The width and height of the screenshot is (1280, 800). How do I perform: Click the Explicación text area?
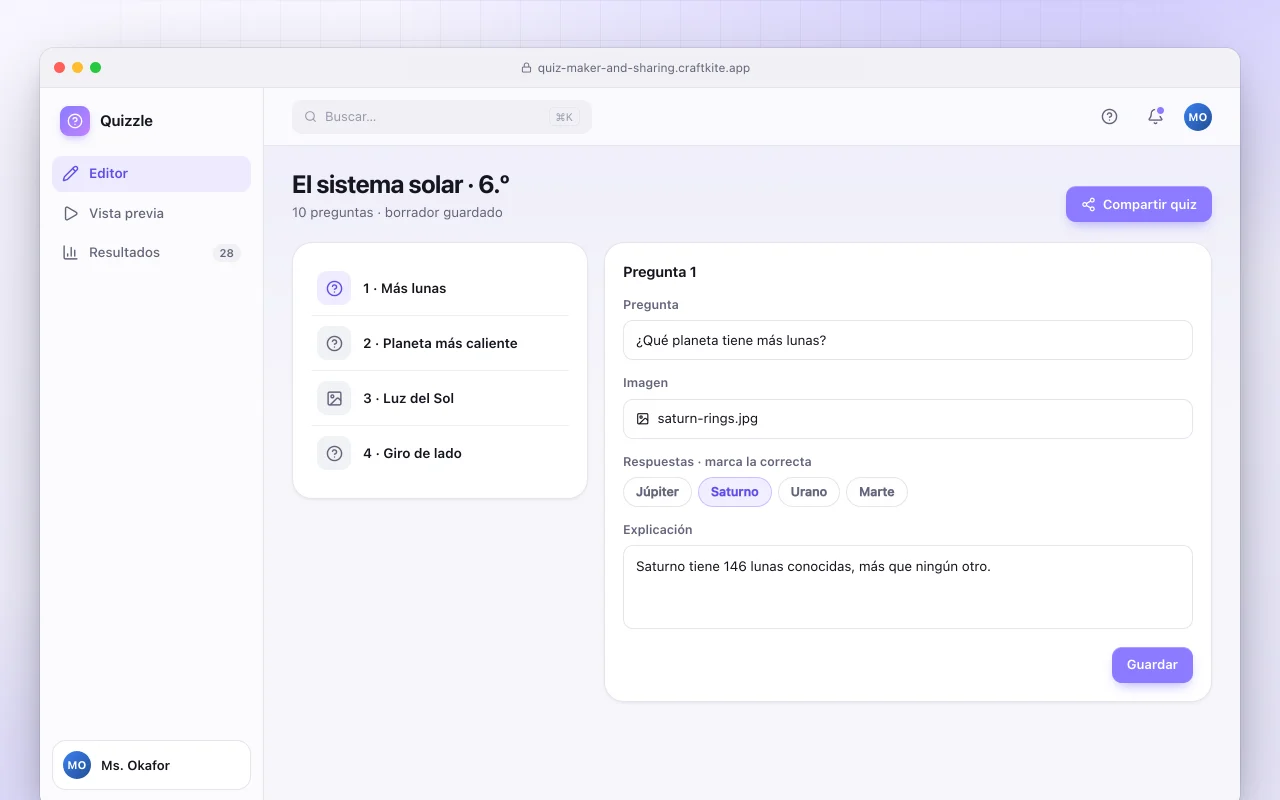point(908,587)
